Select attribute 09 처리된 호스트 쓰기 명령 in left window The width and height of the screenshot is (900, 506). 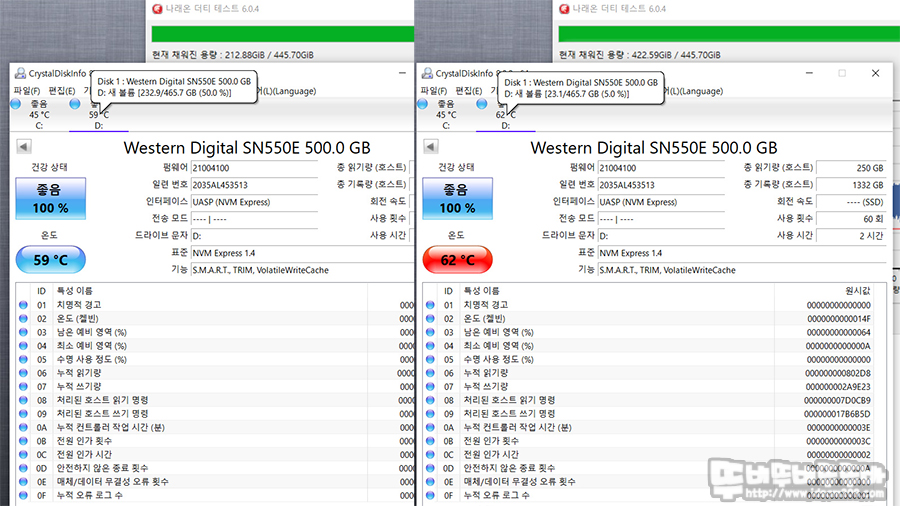215,414
